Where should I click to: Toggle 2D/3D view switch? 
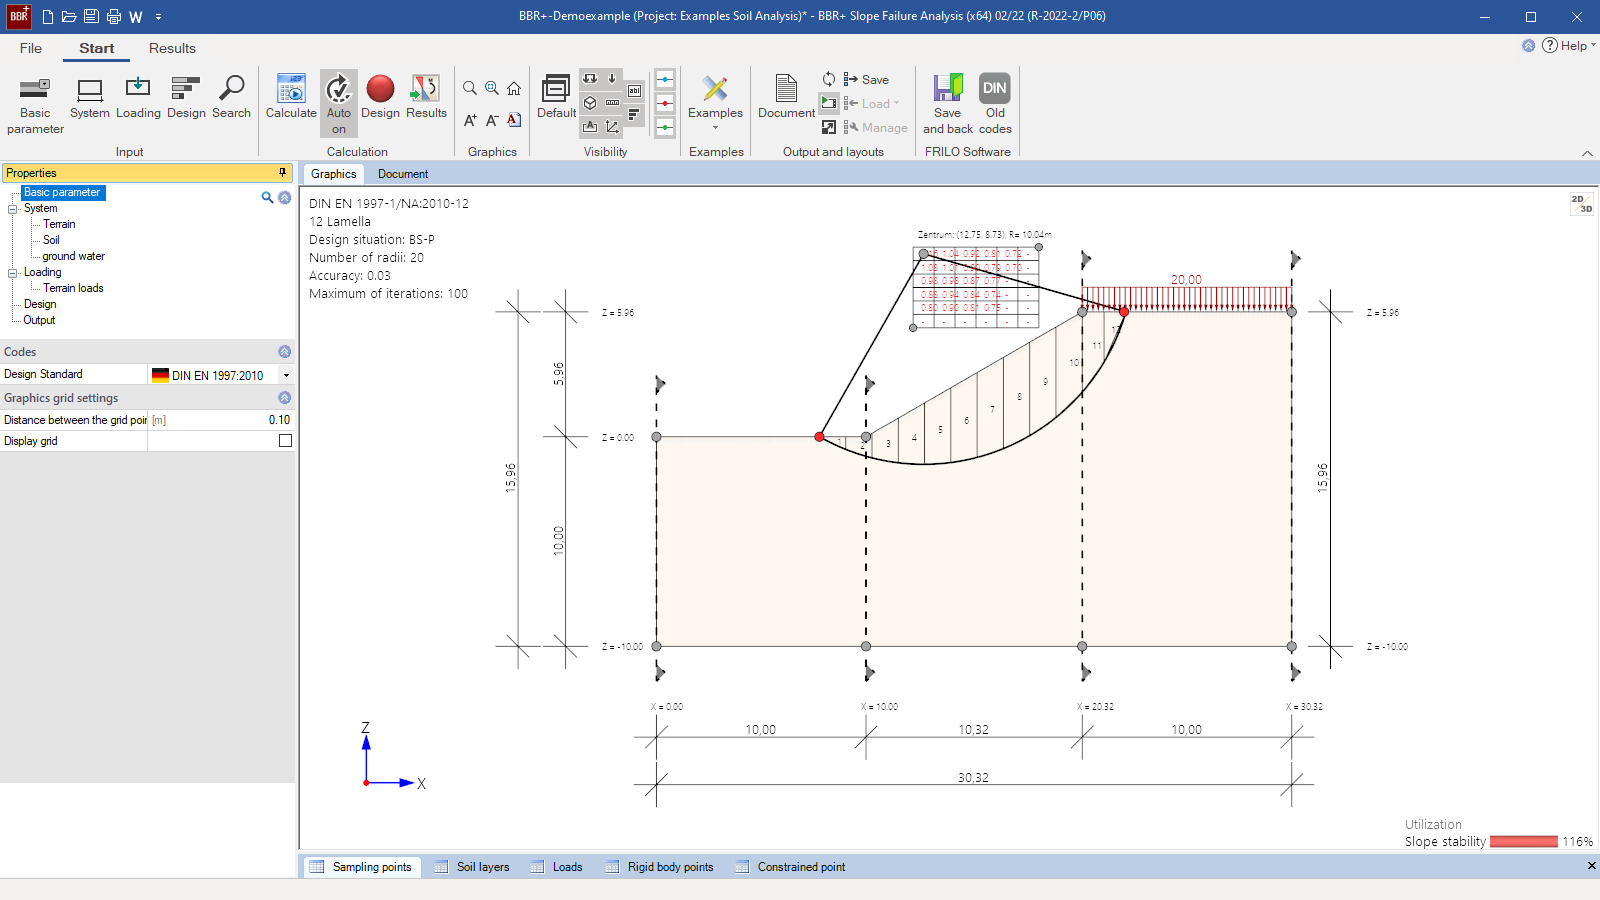pyautogui.click(x=1581, y=204)
